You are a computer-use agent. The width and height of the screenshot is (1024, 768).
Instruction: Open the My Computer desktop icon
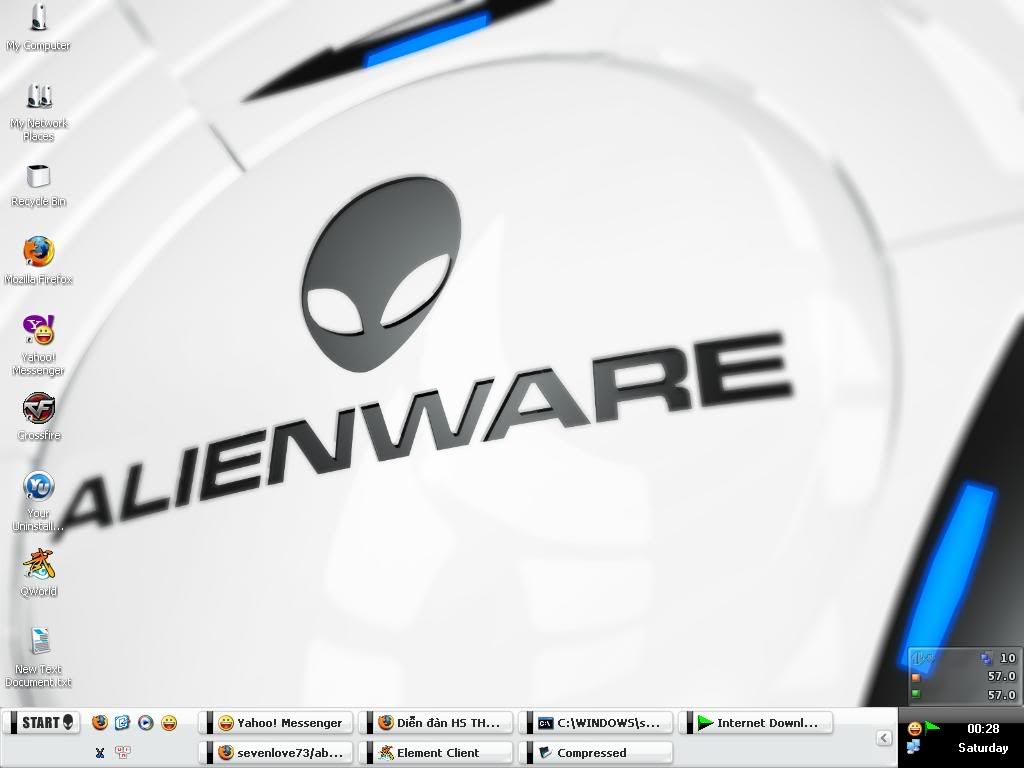coord(39,26)
